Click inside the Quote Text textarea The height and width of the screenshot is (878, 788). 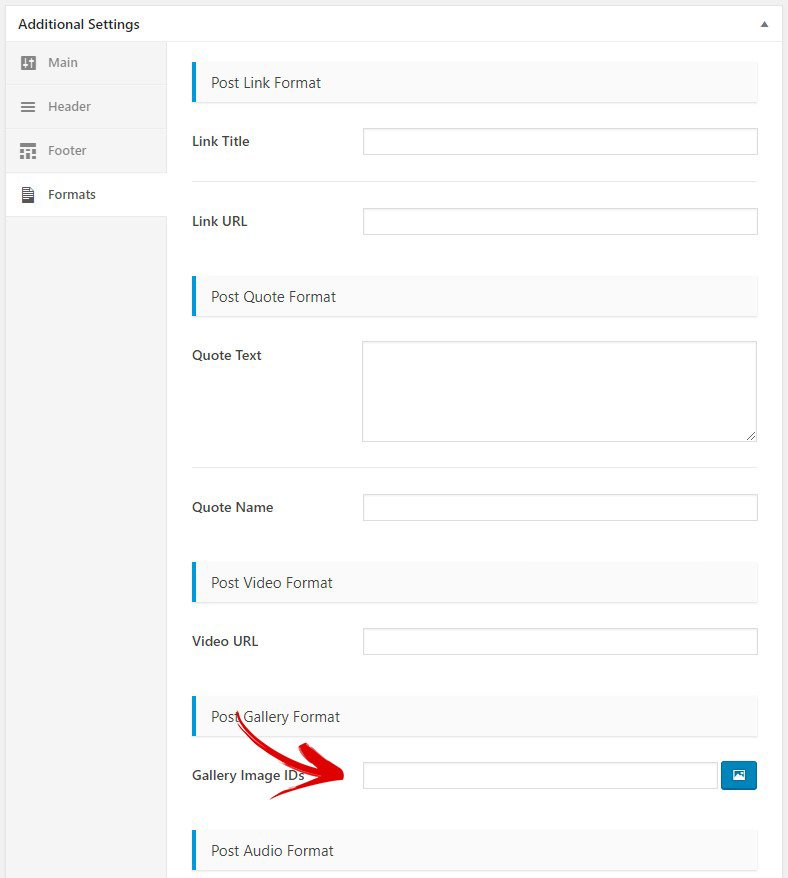pos(559,391)
